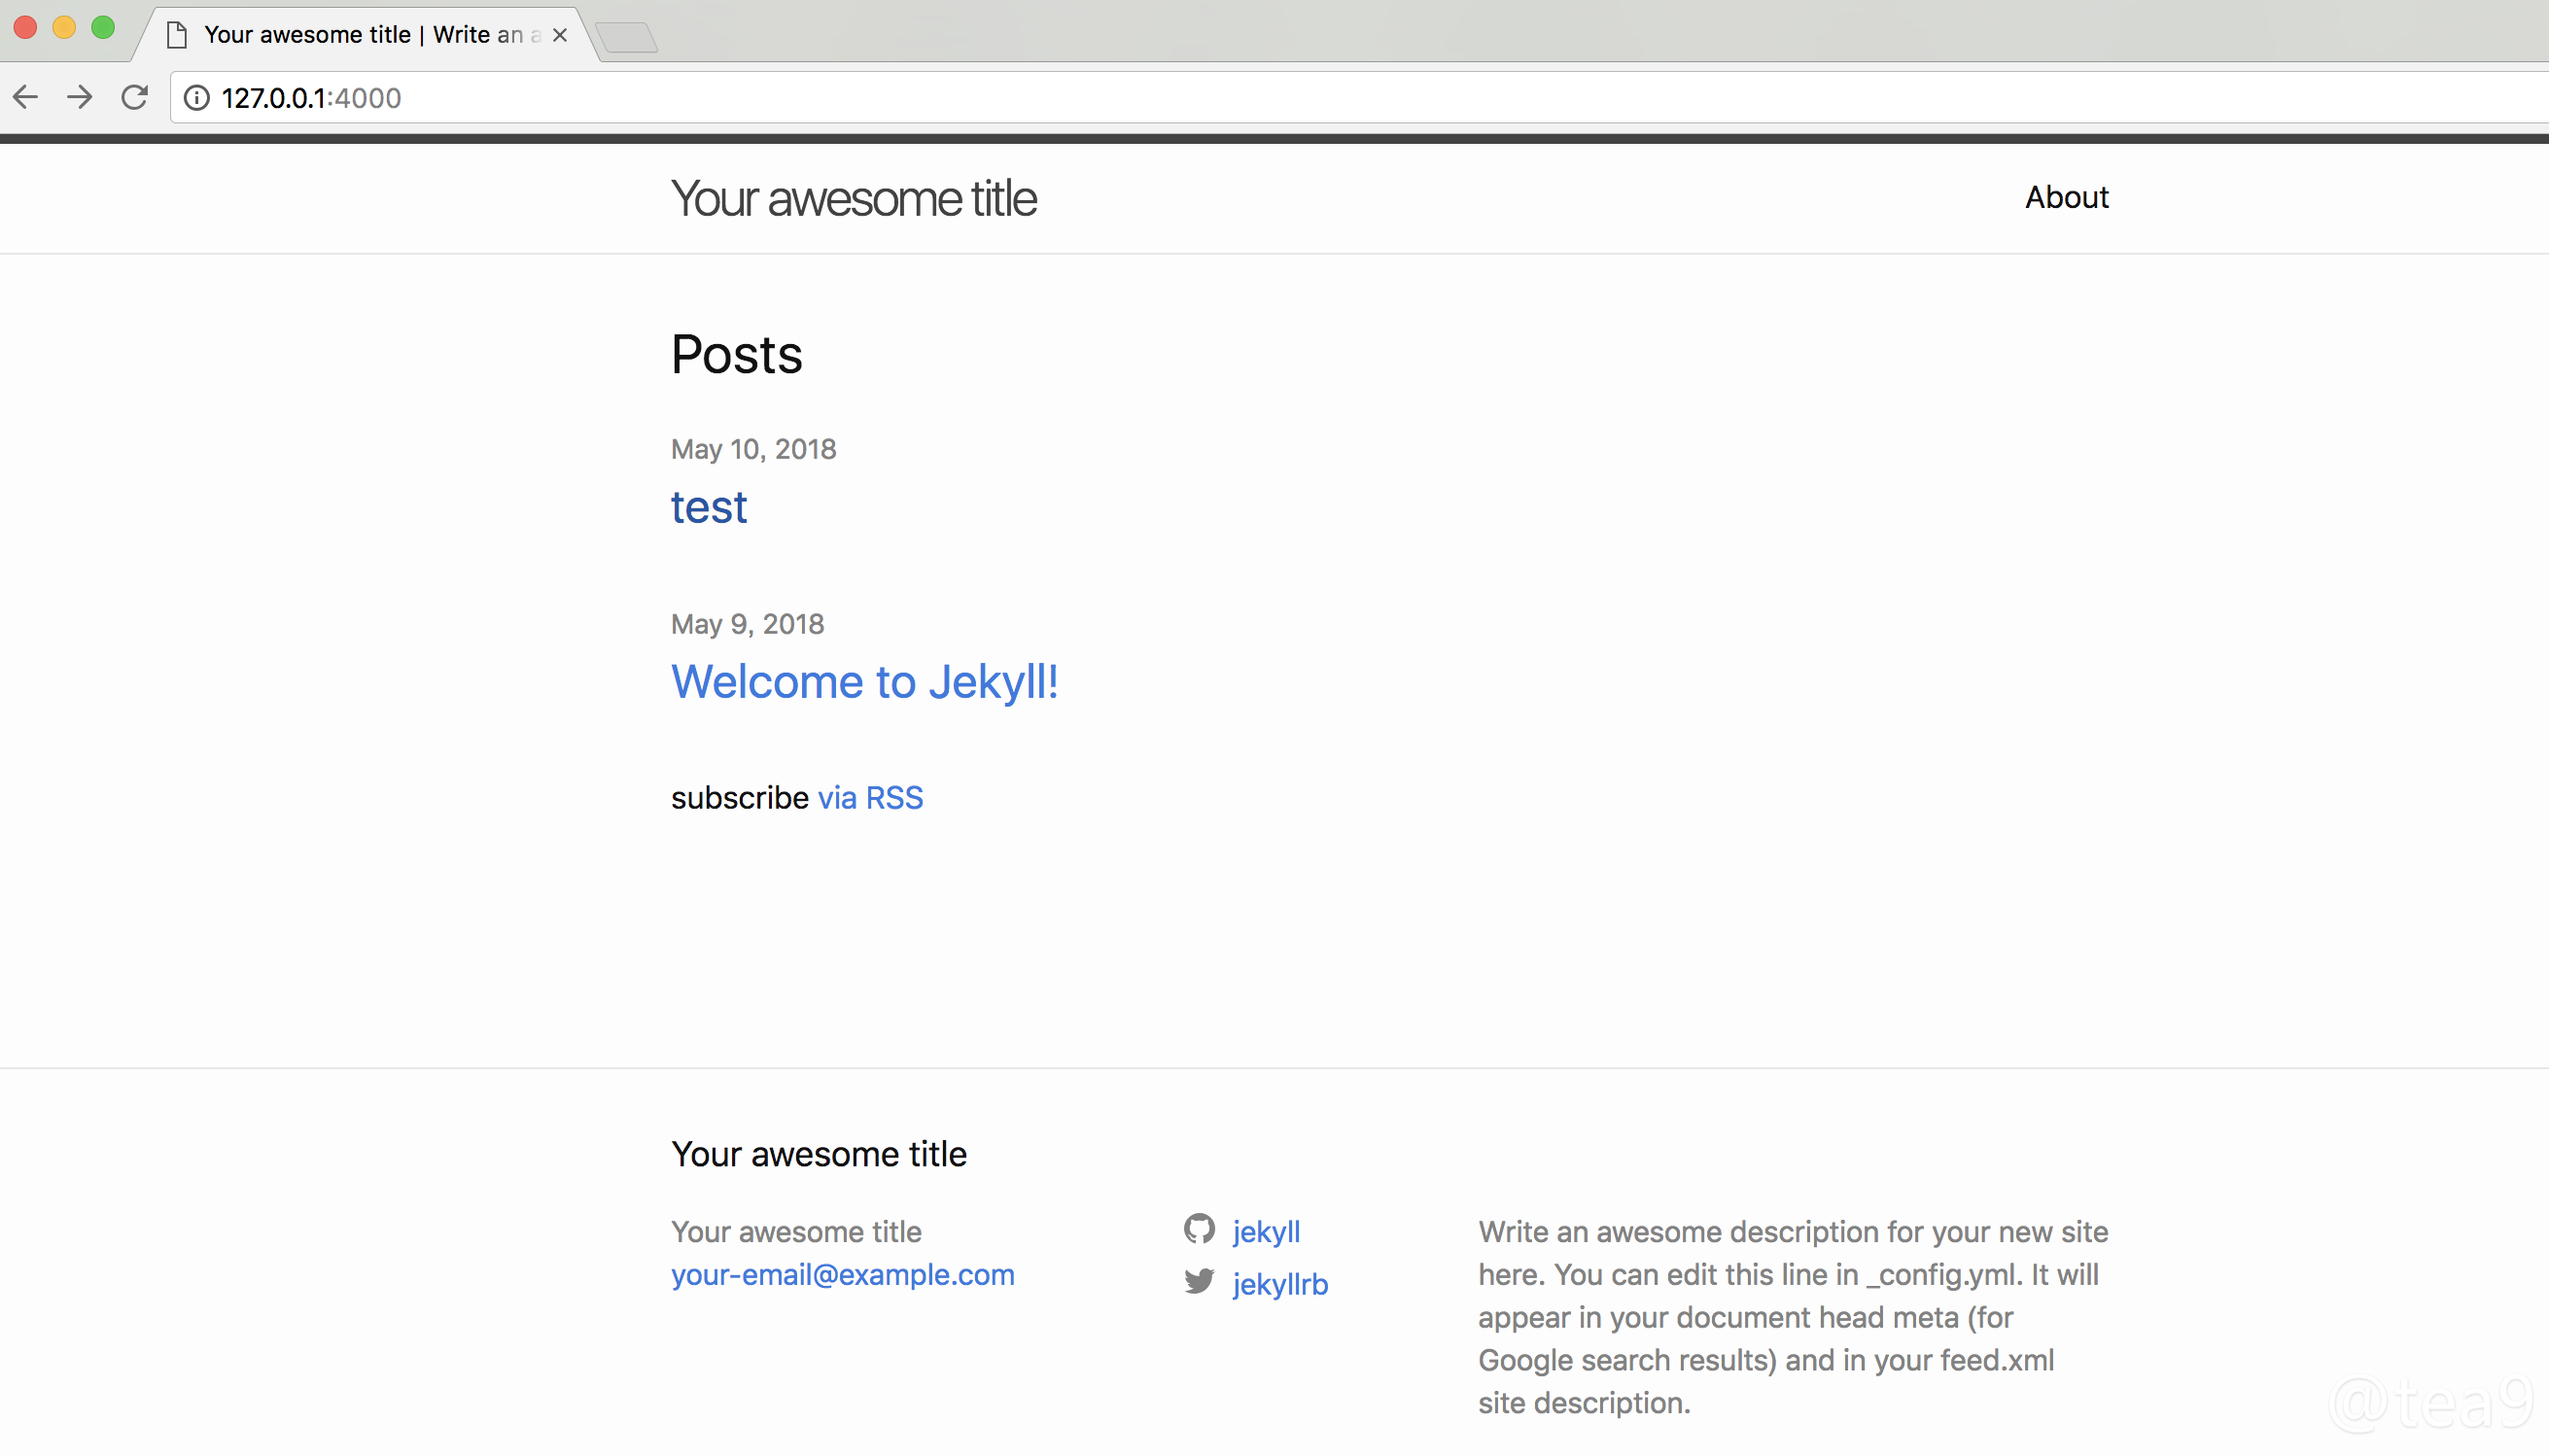Subscribe via RSS link

[870, 798]
